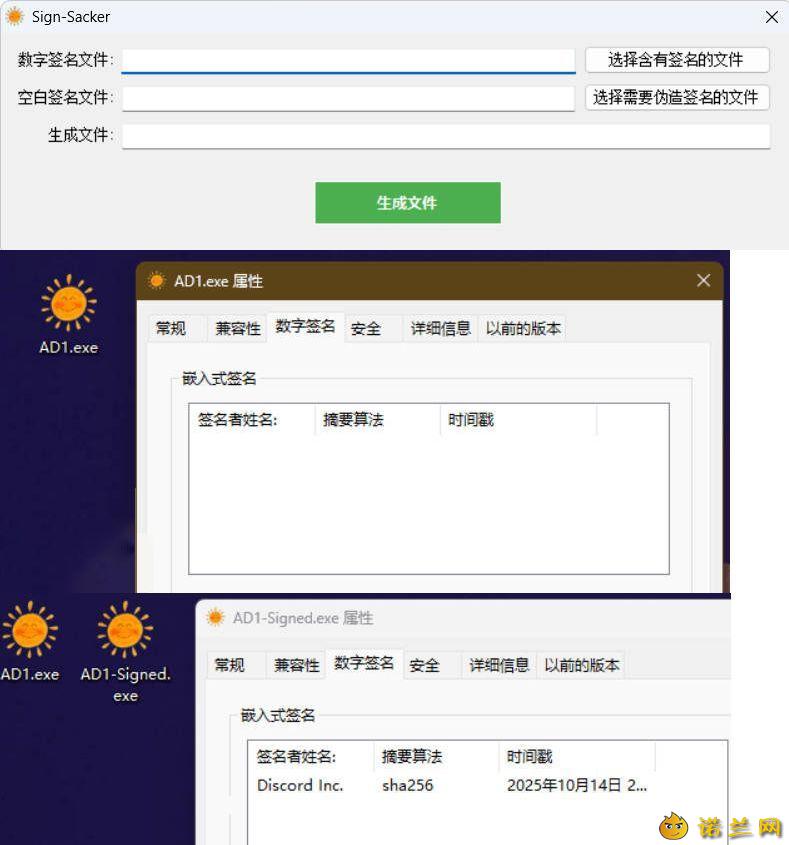Click 摘要算法 column header in AD1.exe 属性
Viewport: 789px width, 845px height.
(377, 419)
